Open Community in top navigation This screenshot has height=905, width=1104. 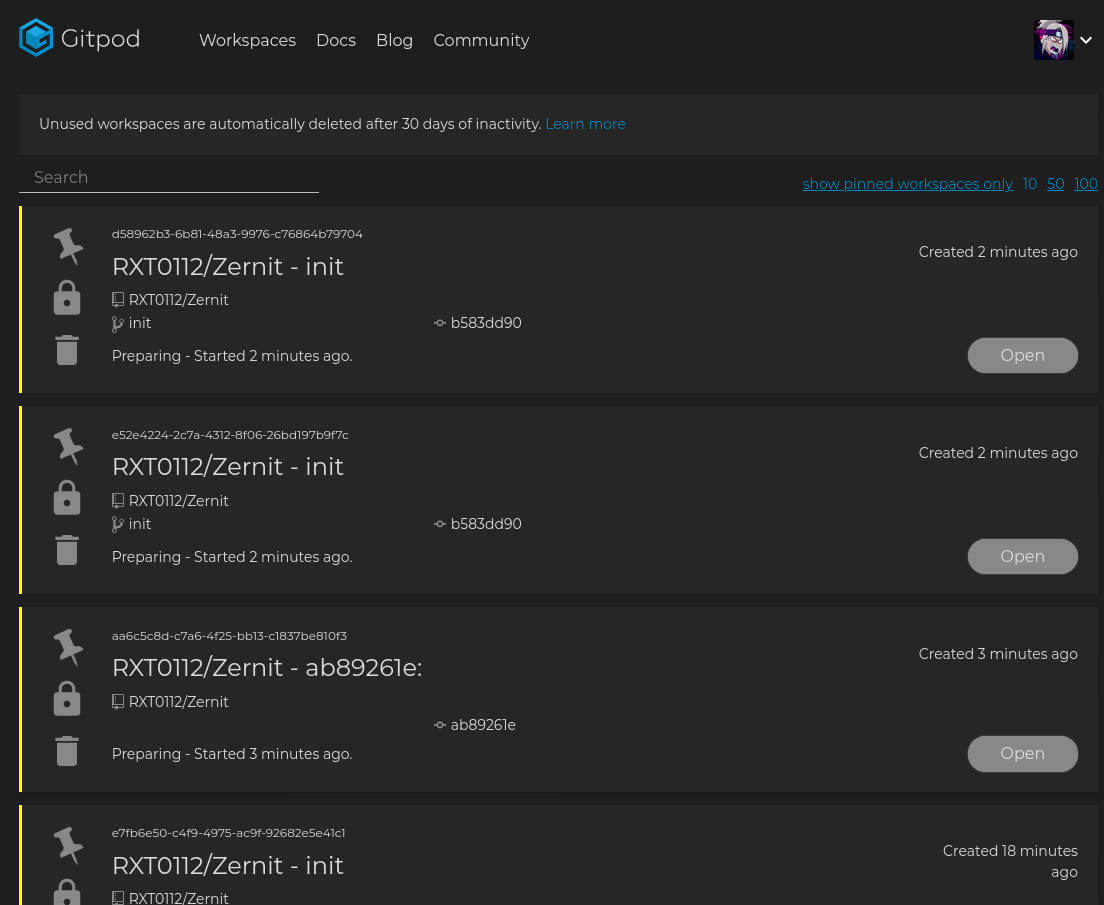click(x=481, y=40)
